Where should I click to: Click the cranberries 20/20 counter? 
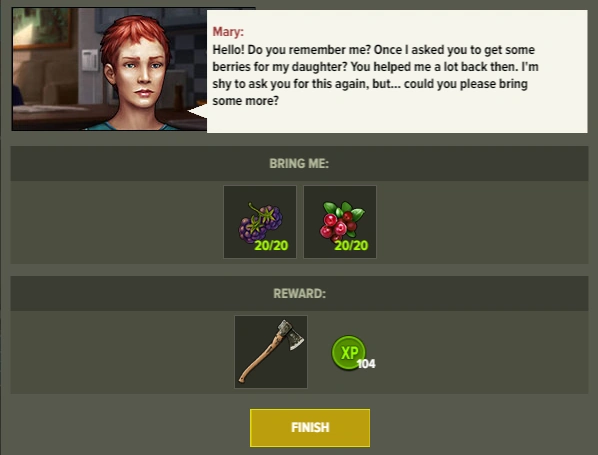(x=351, y=245)
